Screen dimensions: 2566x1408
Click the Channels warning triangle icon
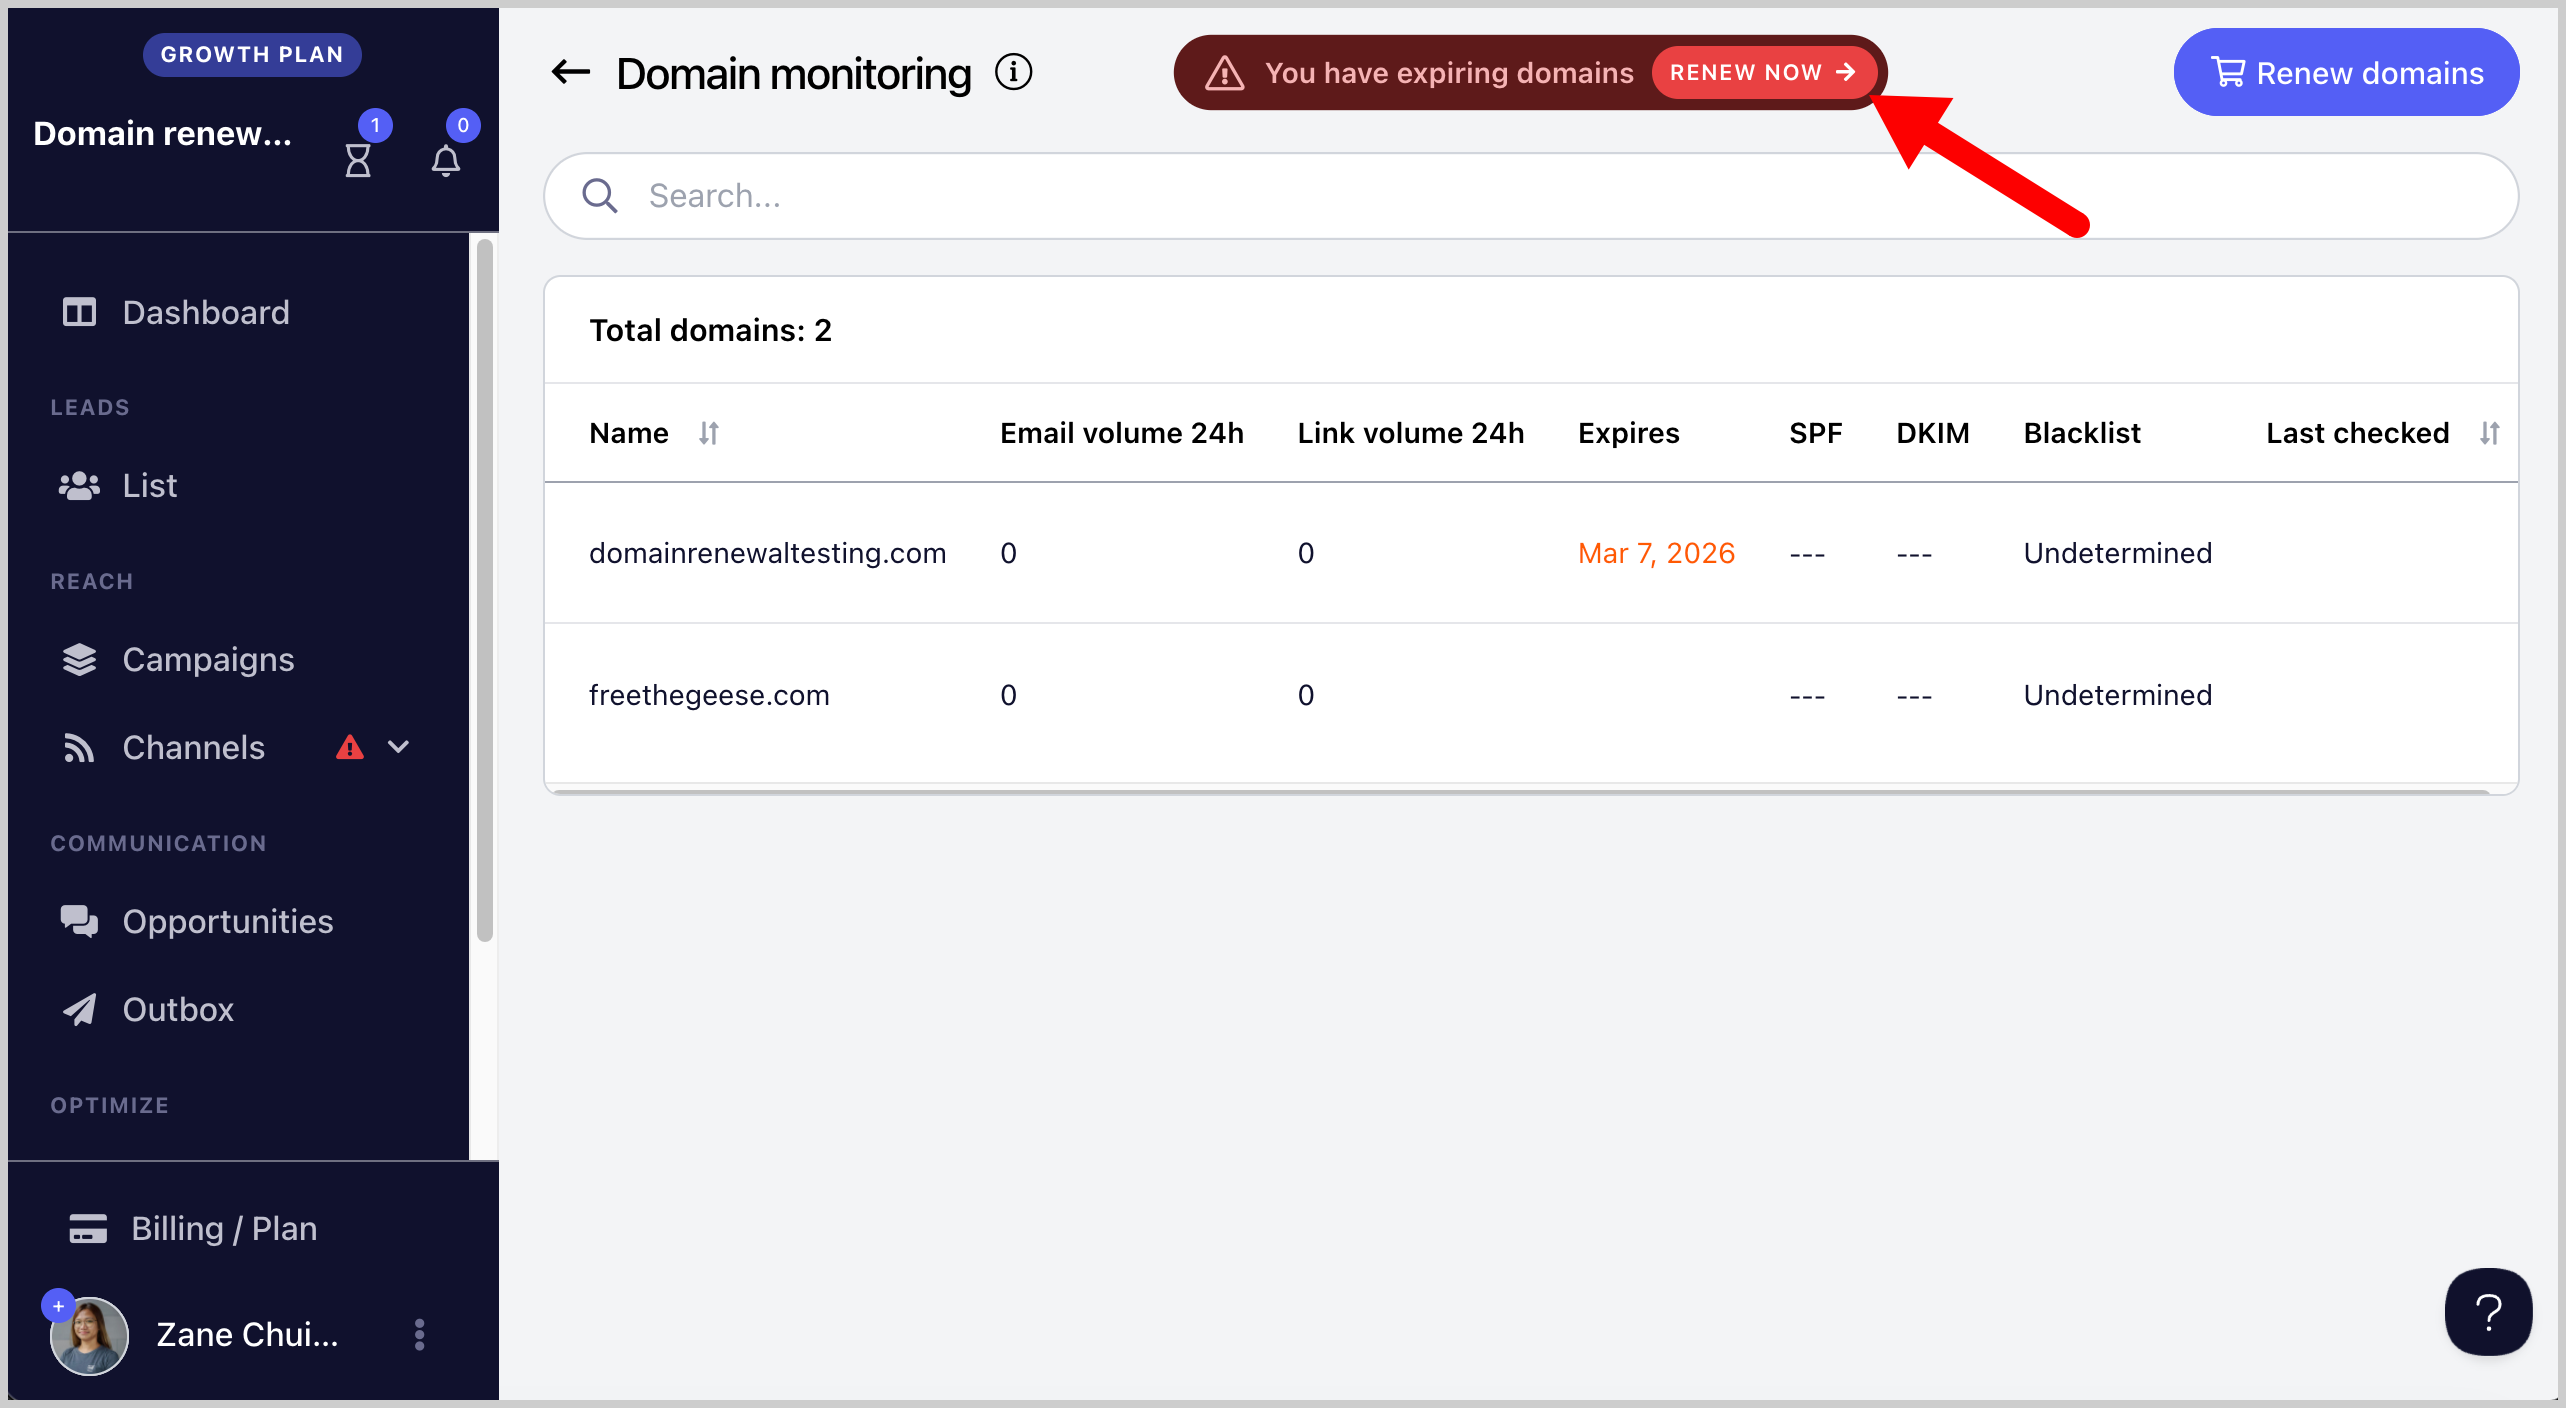[x=350, y=747]
